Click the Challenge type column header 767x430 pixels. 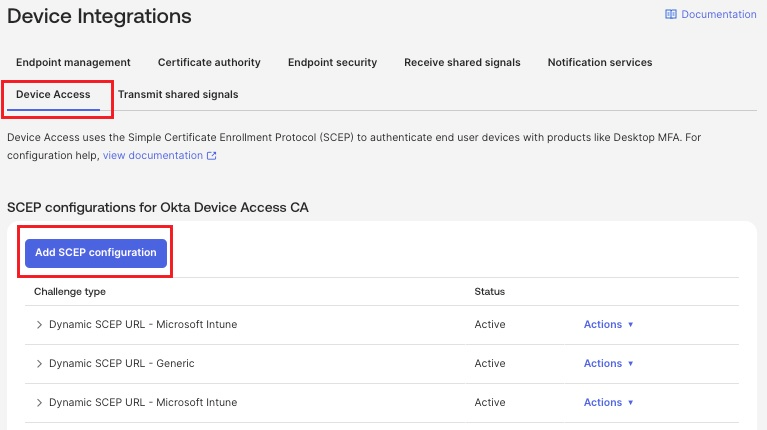[69, 292]
